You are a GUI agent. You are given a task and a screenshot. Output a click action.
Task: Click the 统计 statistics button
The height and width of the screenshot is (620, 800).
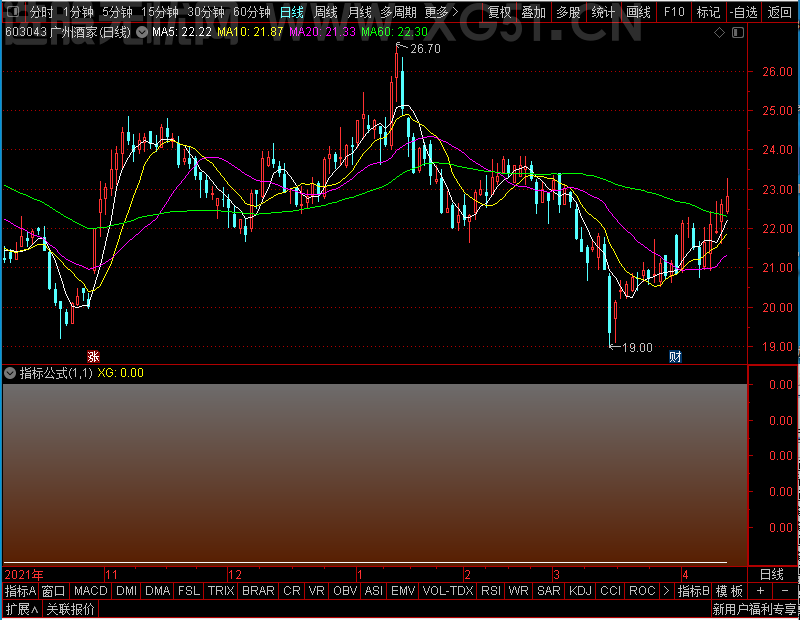click(x=603, y=12)
